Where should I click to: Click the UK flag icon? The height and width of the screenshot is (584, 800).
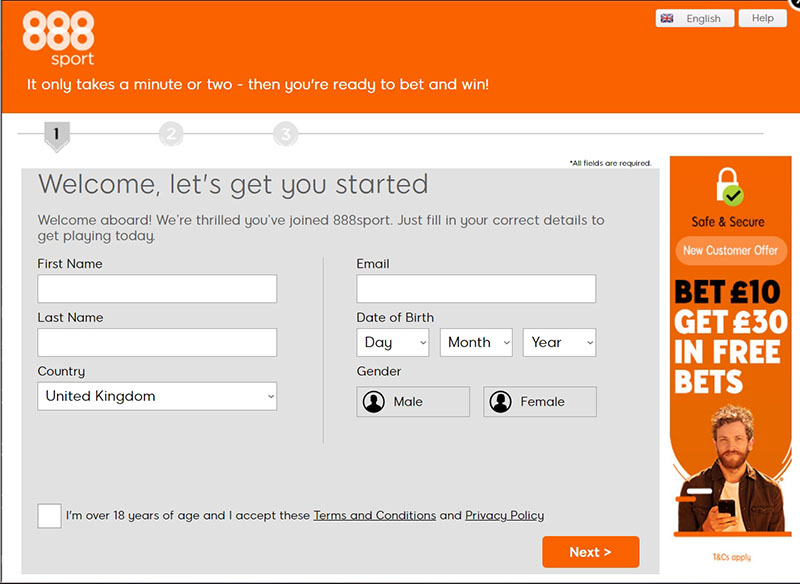(667, 18)
